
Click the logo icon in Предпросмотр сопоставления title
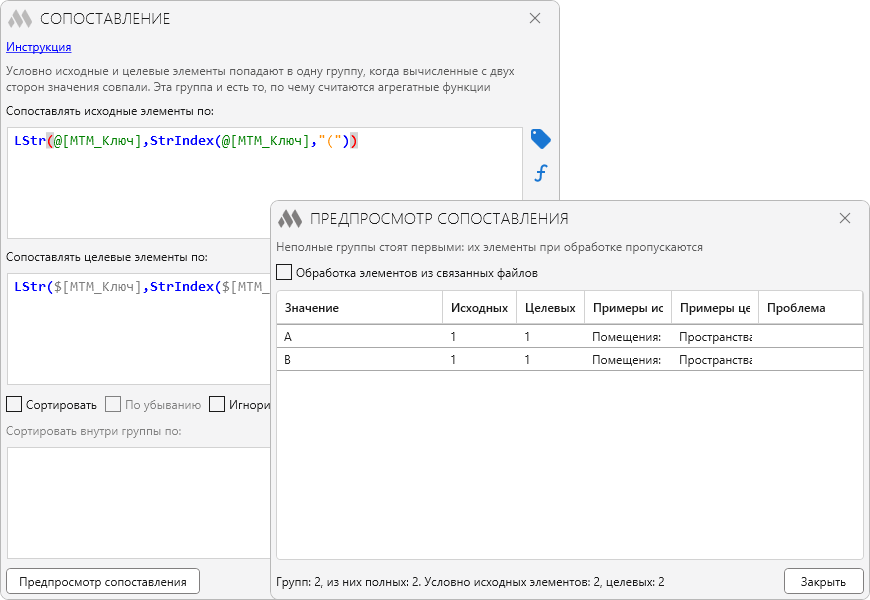290,219
